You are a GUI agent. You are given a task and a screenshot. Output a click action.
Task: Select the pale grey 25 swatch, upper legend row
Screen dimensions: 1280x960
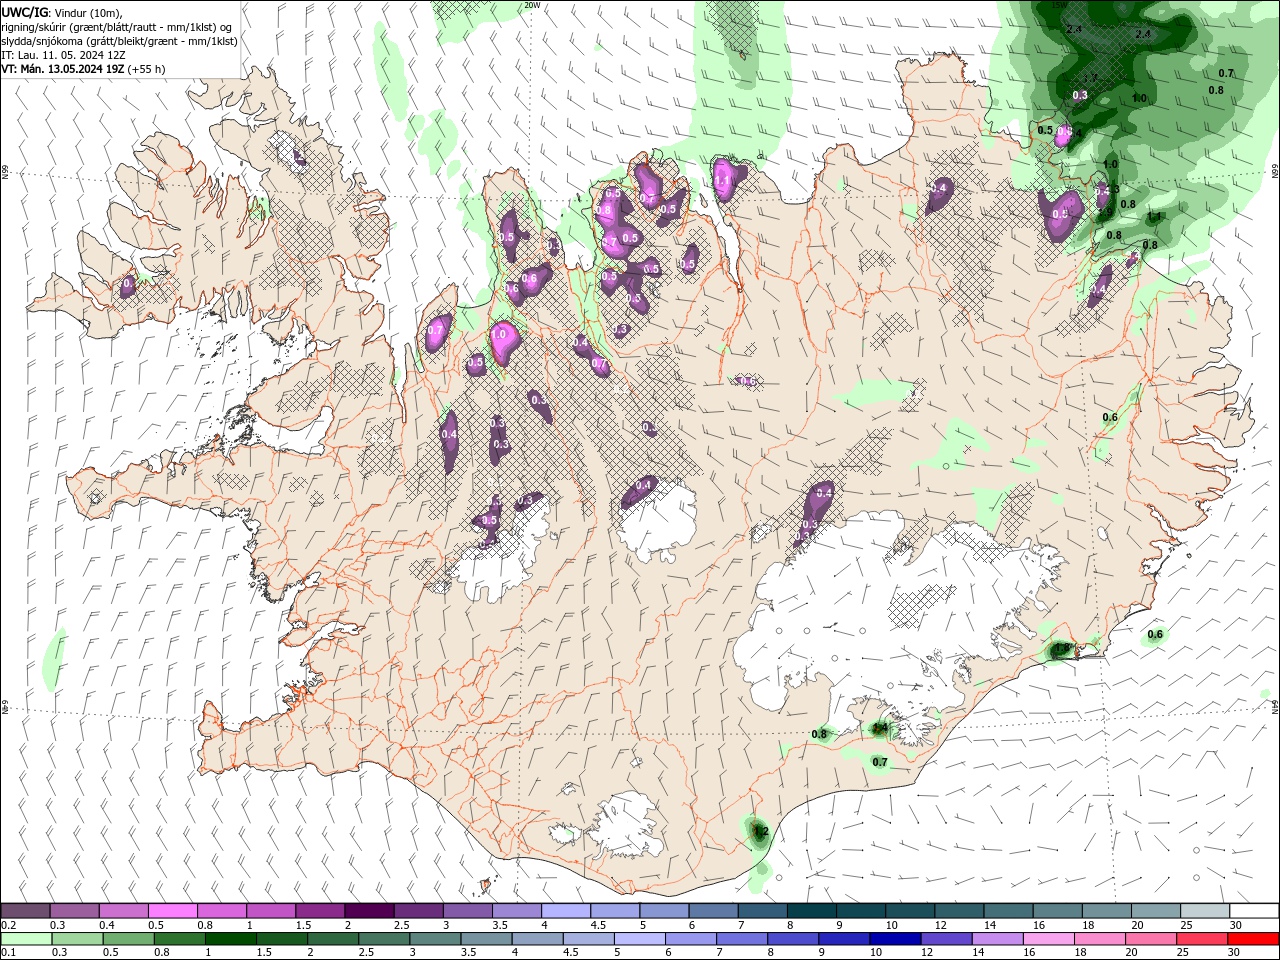click(x=1205, y=911)
